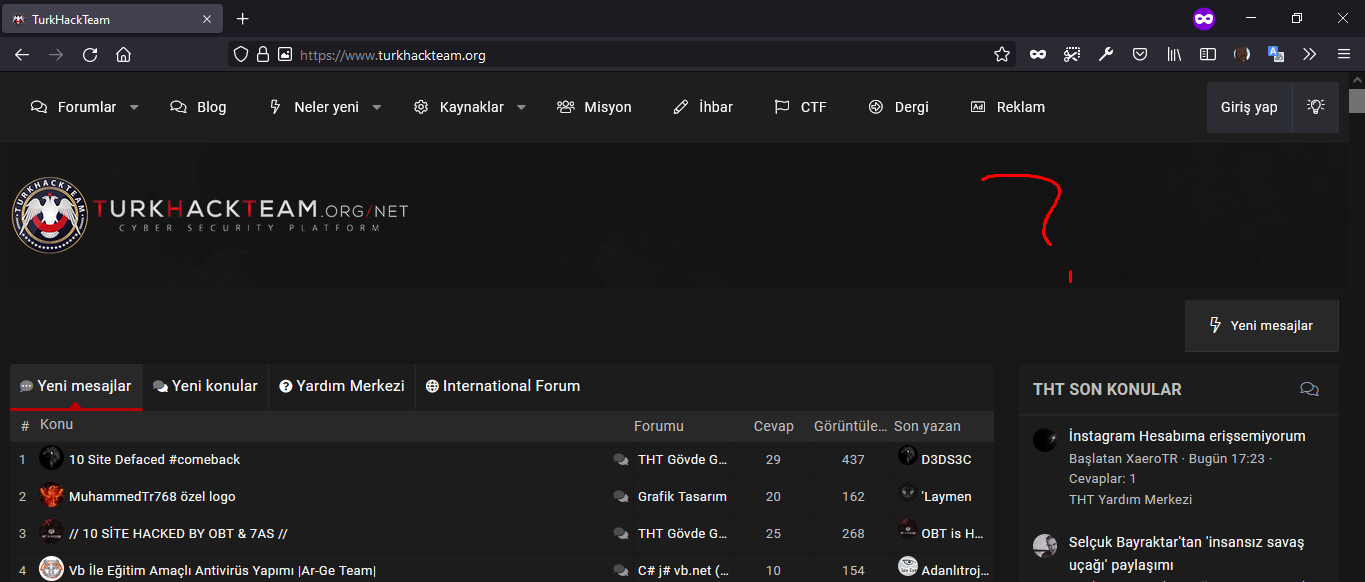The height and width of the screenshot is (582, 1365).
Task: Open user 'Laymen profile
Action: point(946,496)
